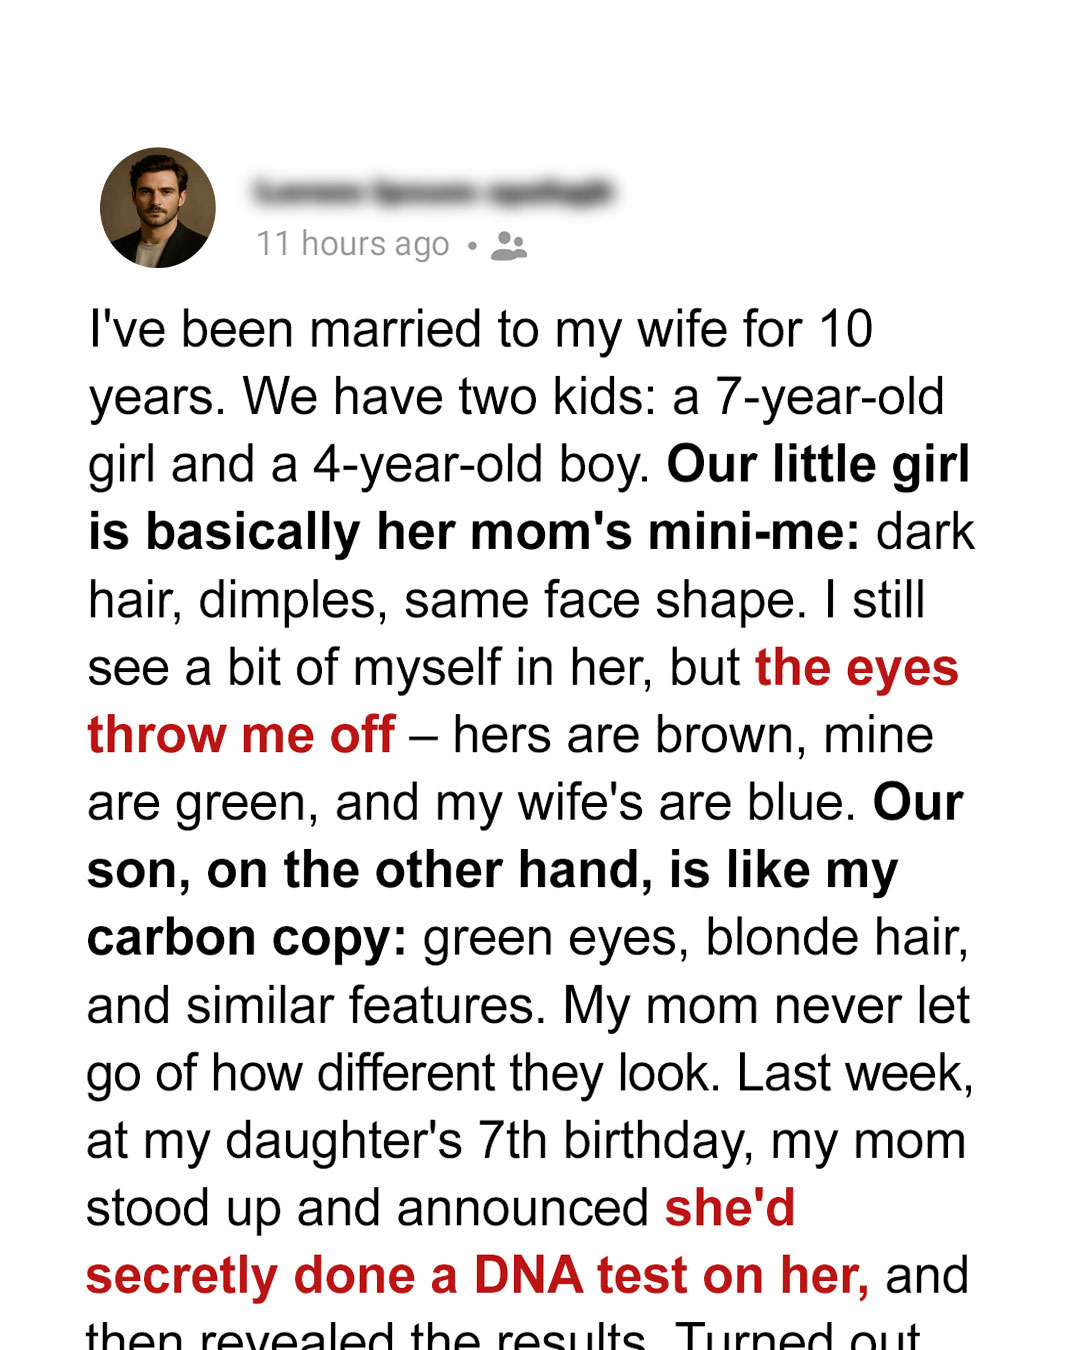Click the phrase "Last week,"
The image size is (1080, 1350).
855,1074
